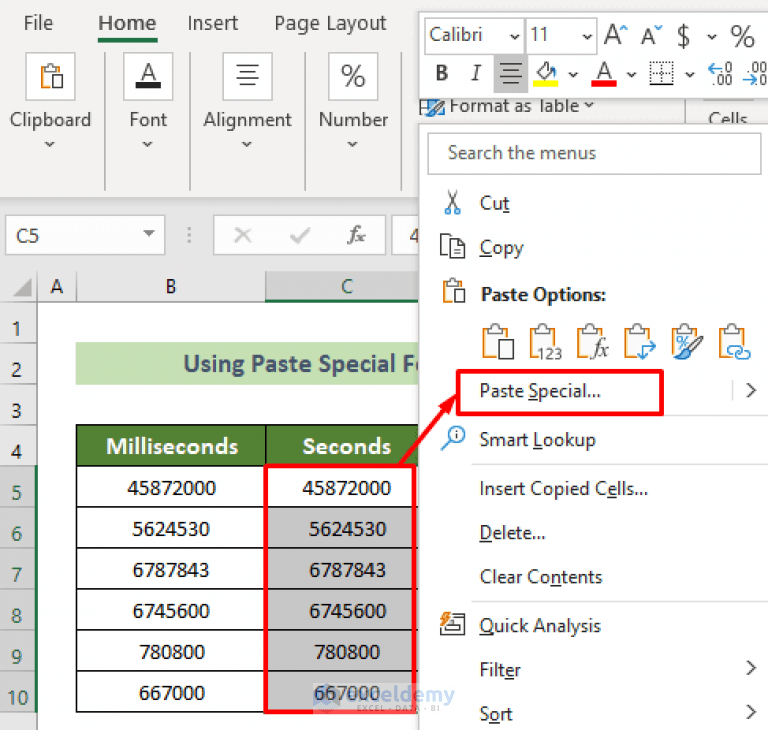The width and height of the screenshot is (768, 730).
Task: Apply red font color
Action: [x=604, y=73]
